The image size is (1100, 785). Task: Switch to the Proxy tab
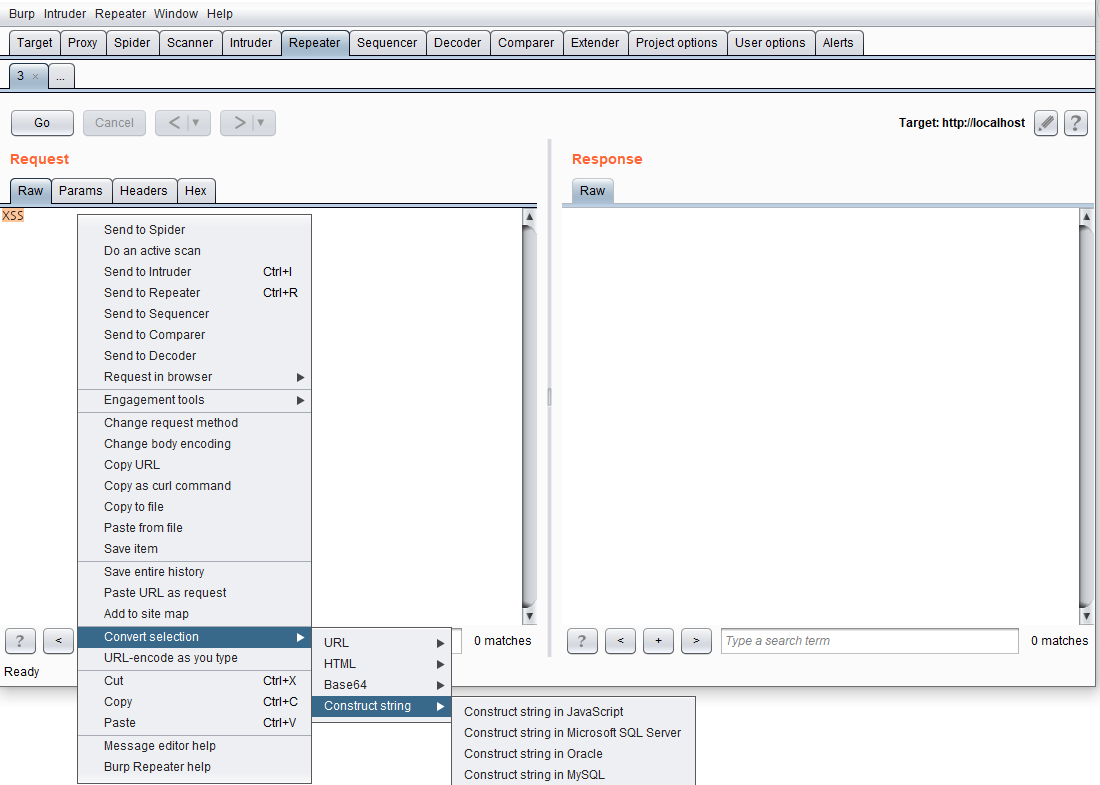[83, 43]
